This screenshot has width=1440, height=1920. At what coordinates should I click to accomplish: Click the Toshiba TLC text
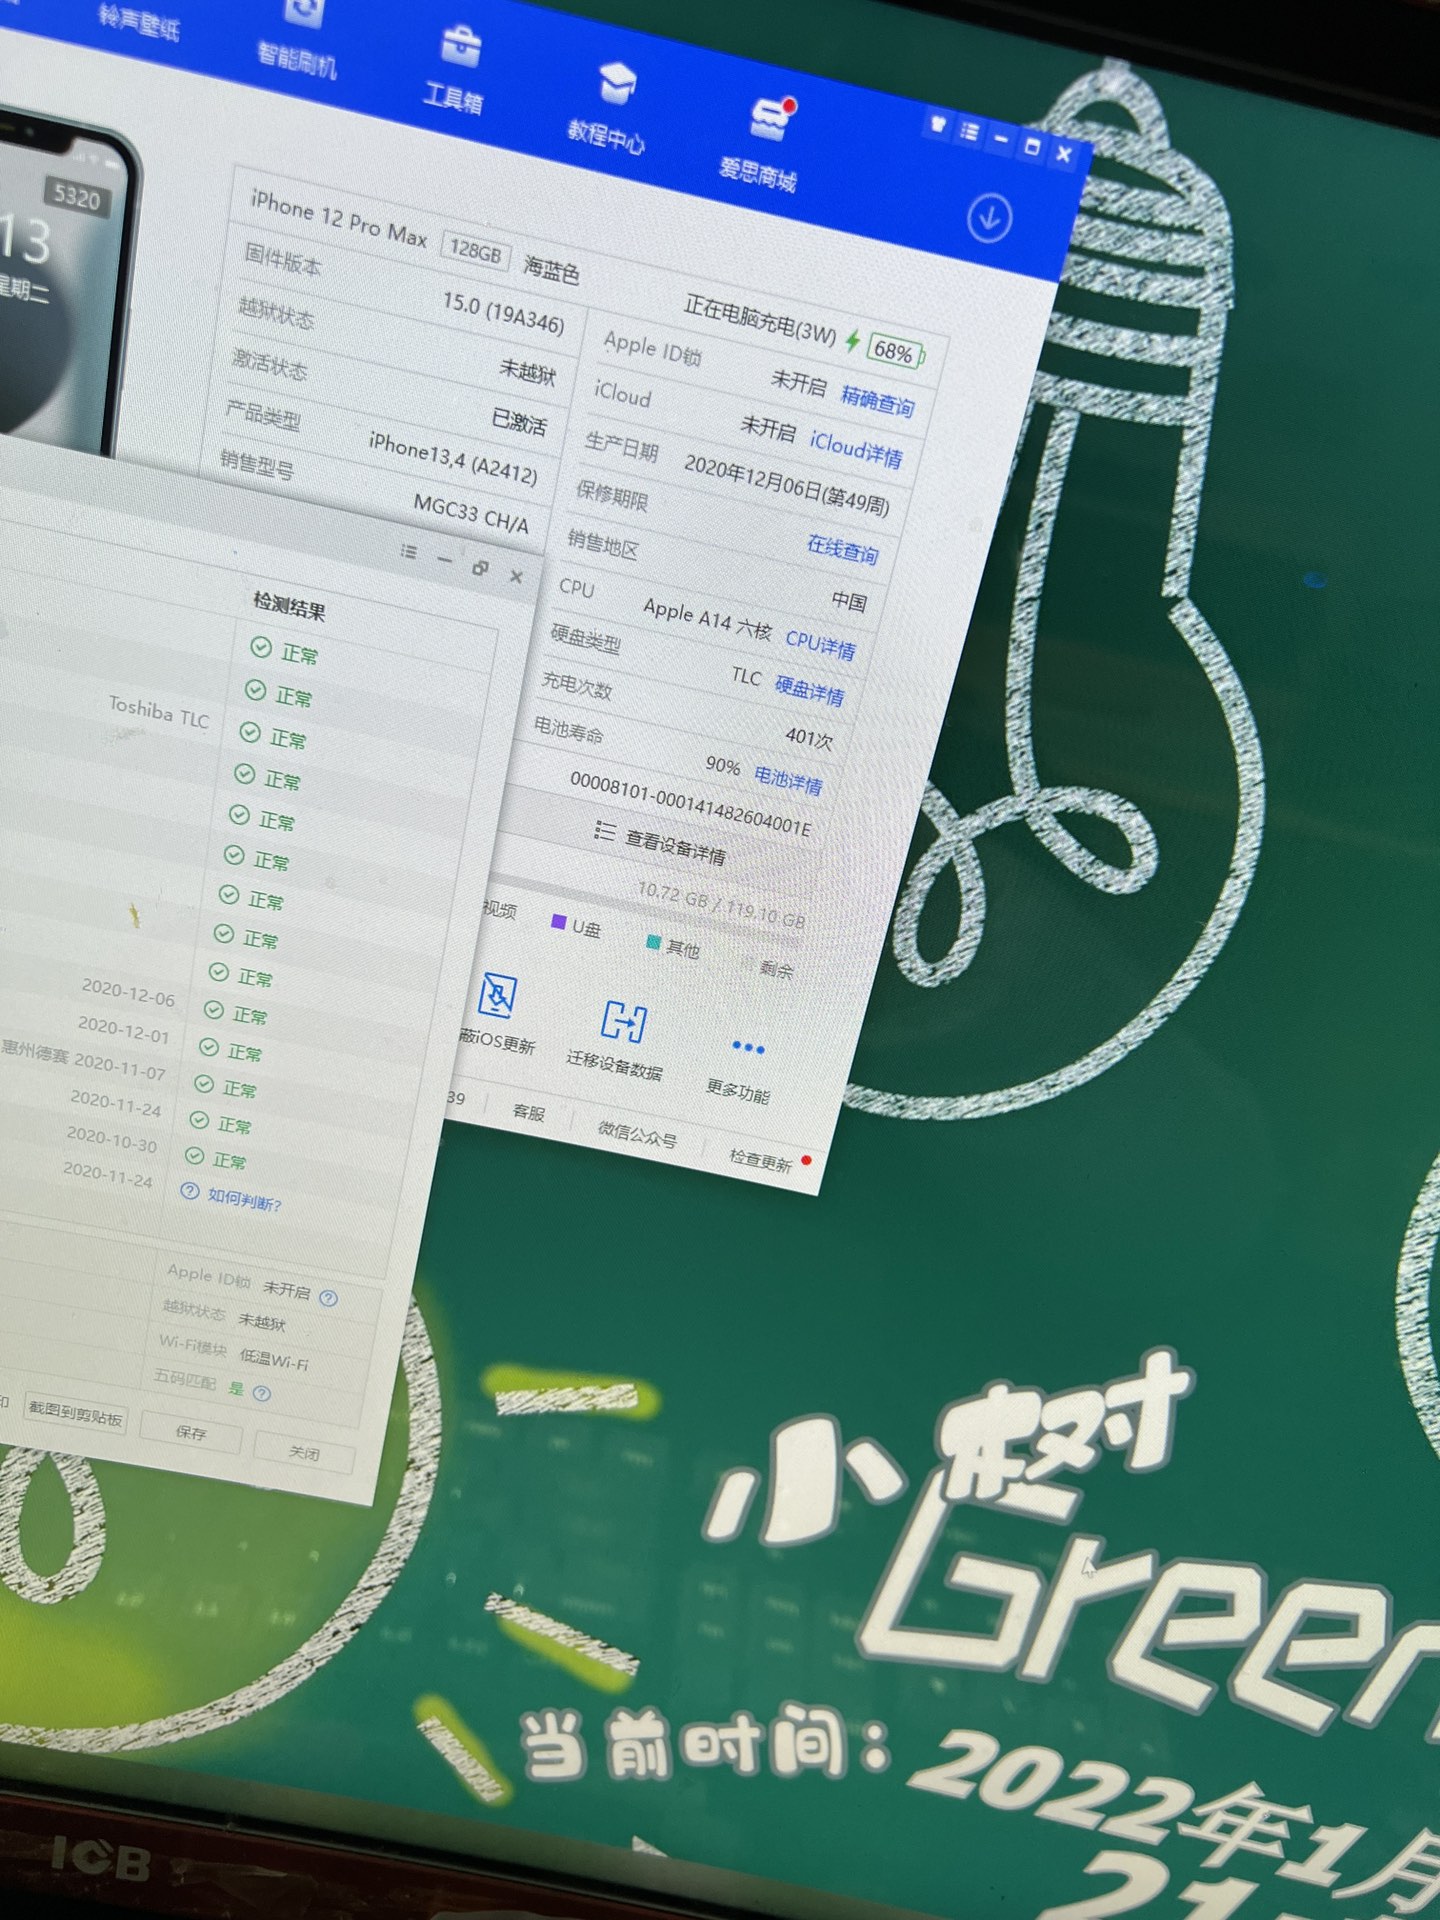click(159, 712)
